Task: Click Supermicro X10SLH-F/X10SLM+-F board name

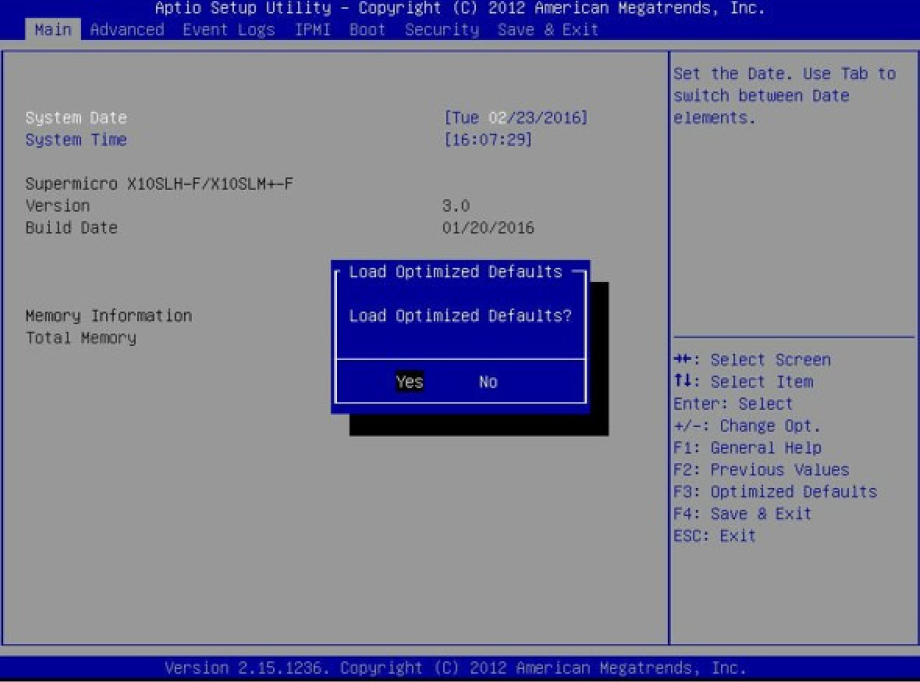Action: (x=159, y=184)
